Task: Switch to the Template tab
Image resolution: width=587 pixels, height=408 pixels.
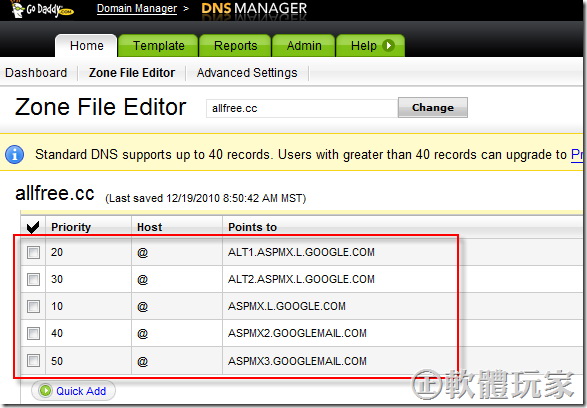Action: pyautogui.click(x=158, y=46)
